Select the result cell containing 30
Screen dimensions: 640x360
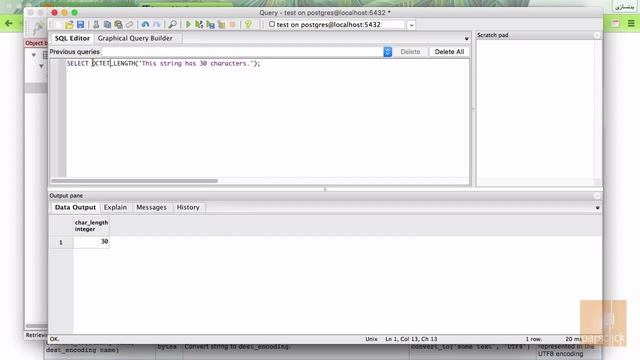[x=91, y=242]
